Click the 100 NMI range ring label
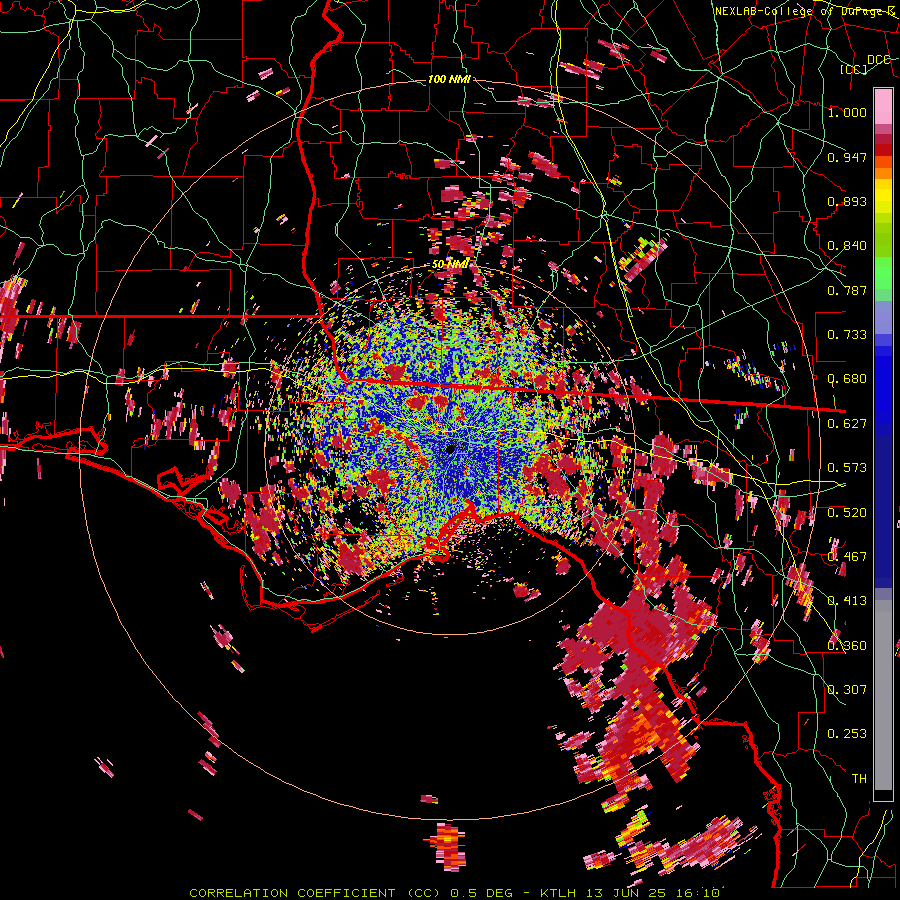The image size is (900, 900). (x=449, y=79)
